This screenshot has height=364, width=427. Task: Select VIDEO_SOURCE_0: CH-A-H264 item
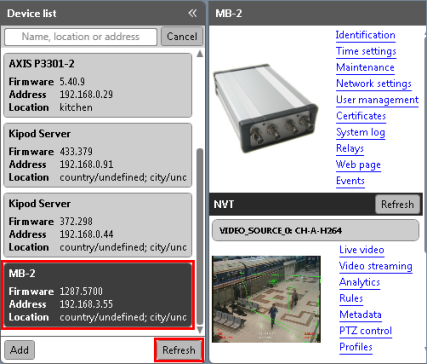click(316, 230)
